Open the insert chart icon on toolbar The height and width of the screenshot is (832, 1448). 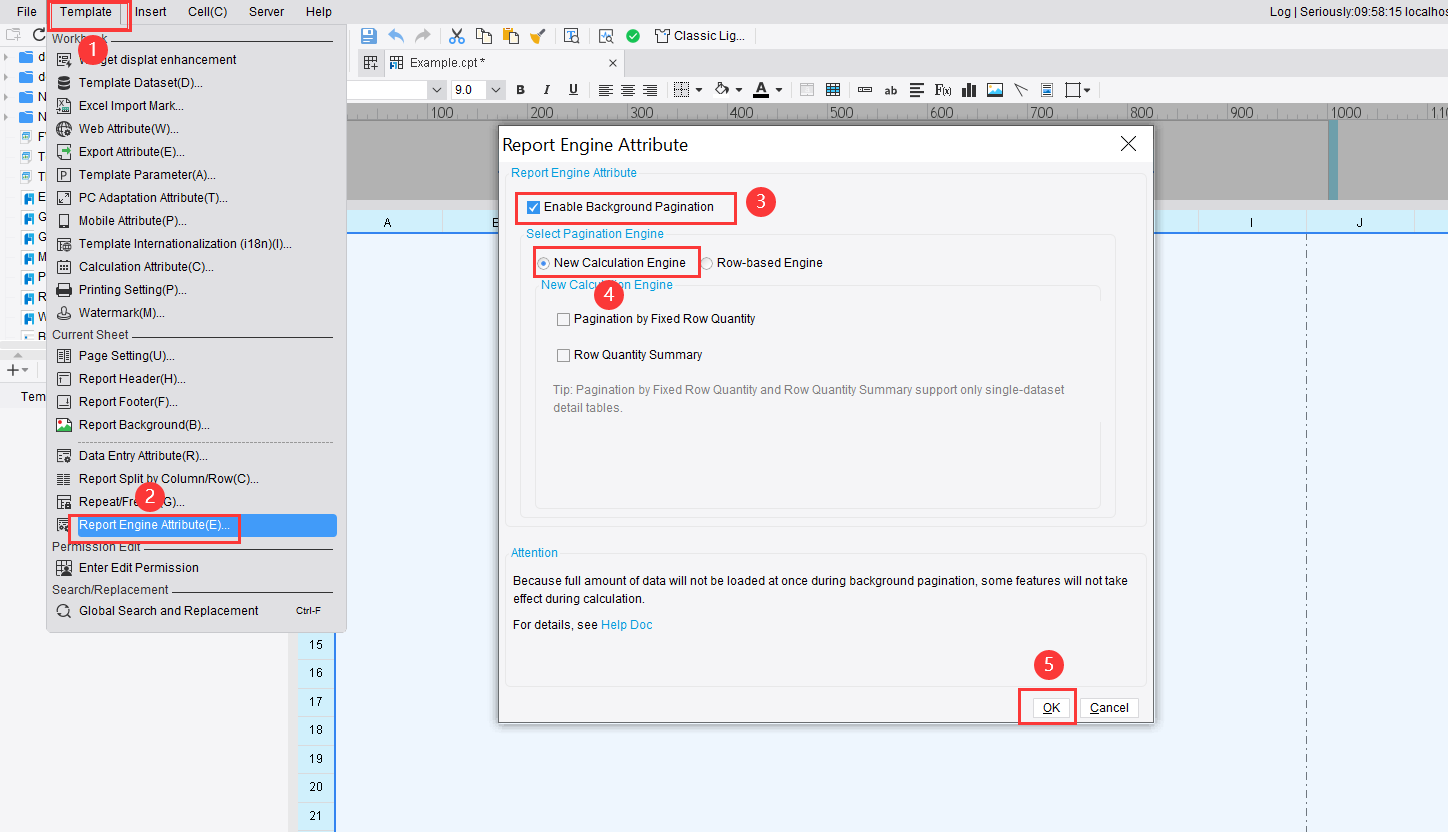969,90
